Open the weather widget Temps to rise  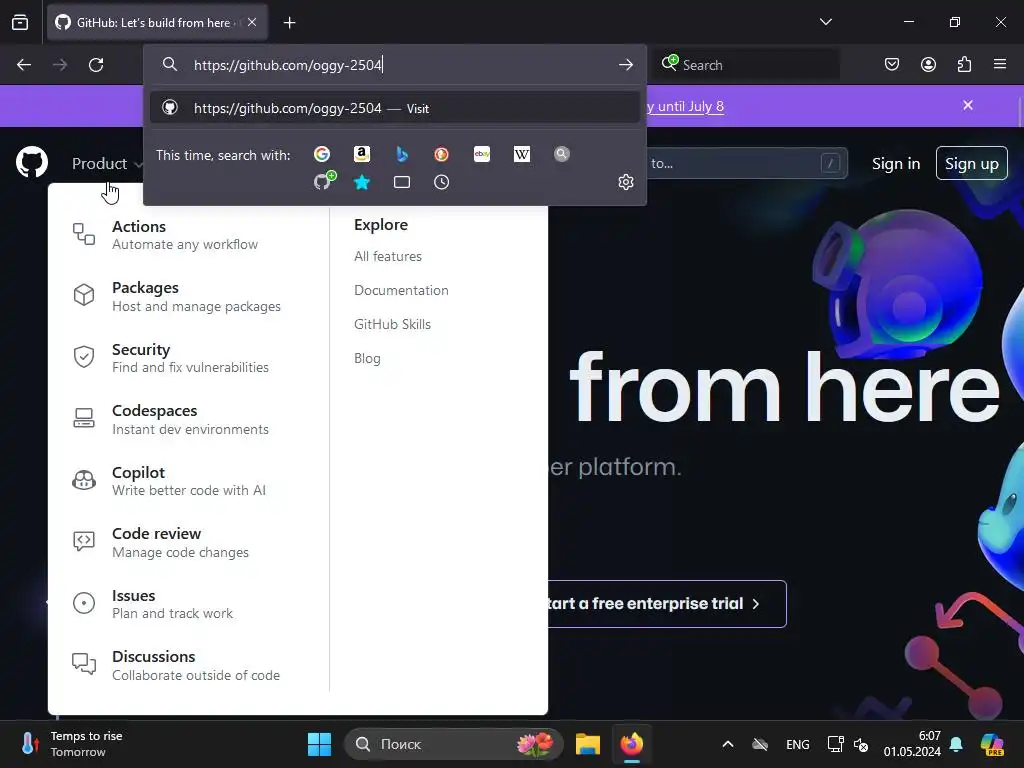pyautogui.click(x=72, y=744)
